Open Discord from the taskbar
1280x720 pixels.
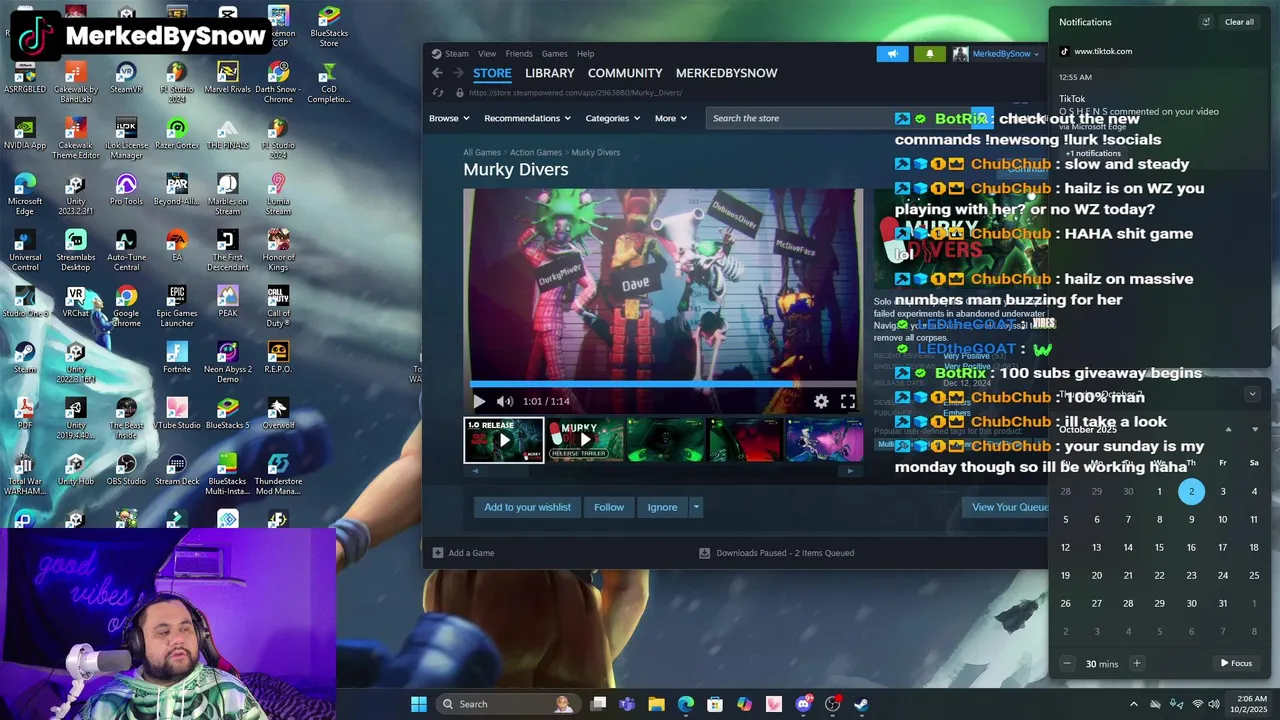tap(803, 704)
